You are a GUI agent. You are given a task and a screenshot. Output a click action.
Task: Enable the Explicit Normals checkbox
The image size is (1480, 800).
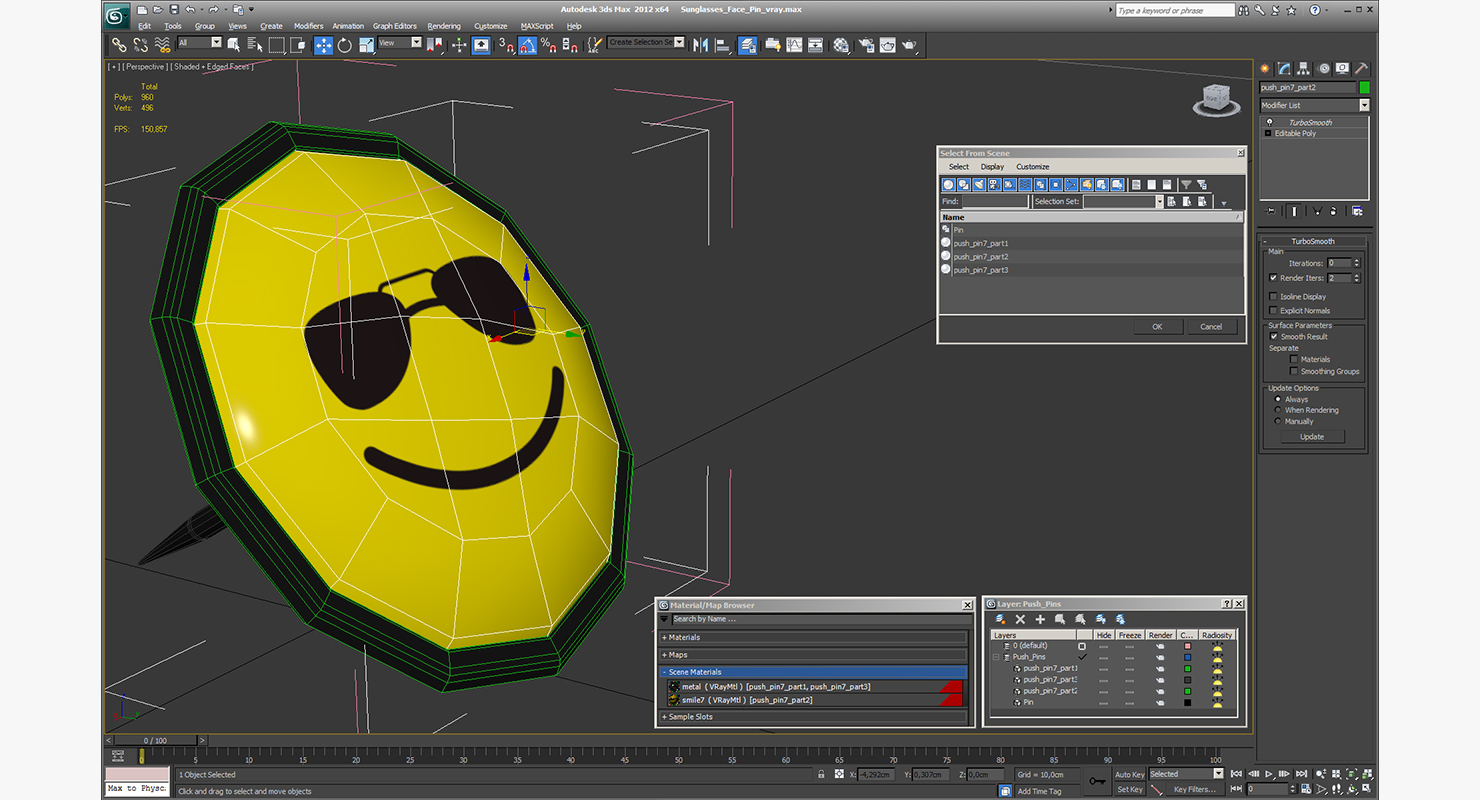click(x=1273, y=311)
